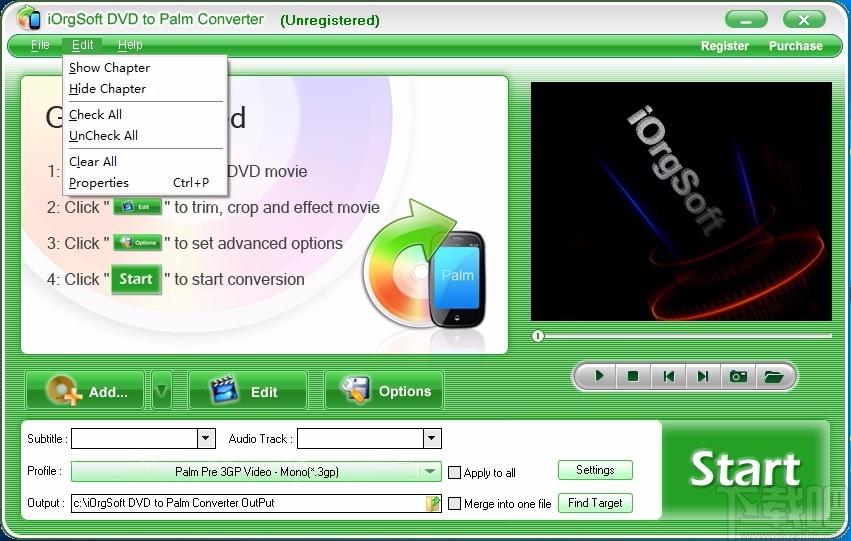
Task: Take a snapshot with camera icon
Action: (x=738, y=375)
